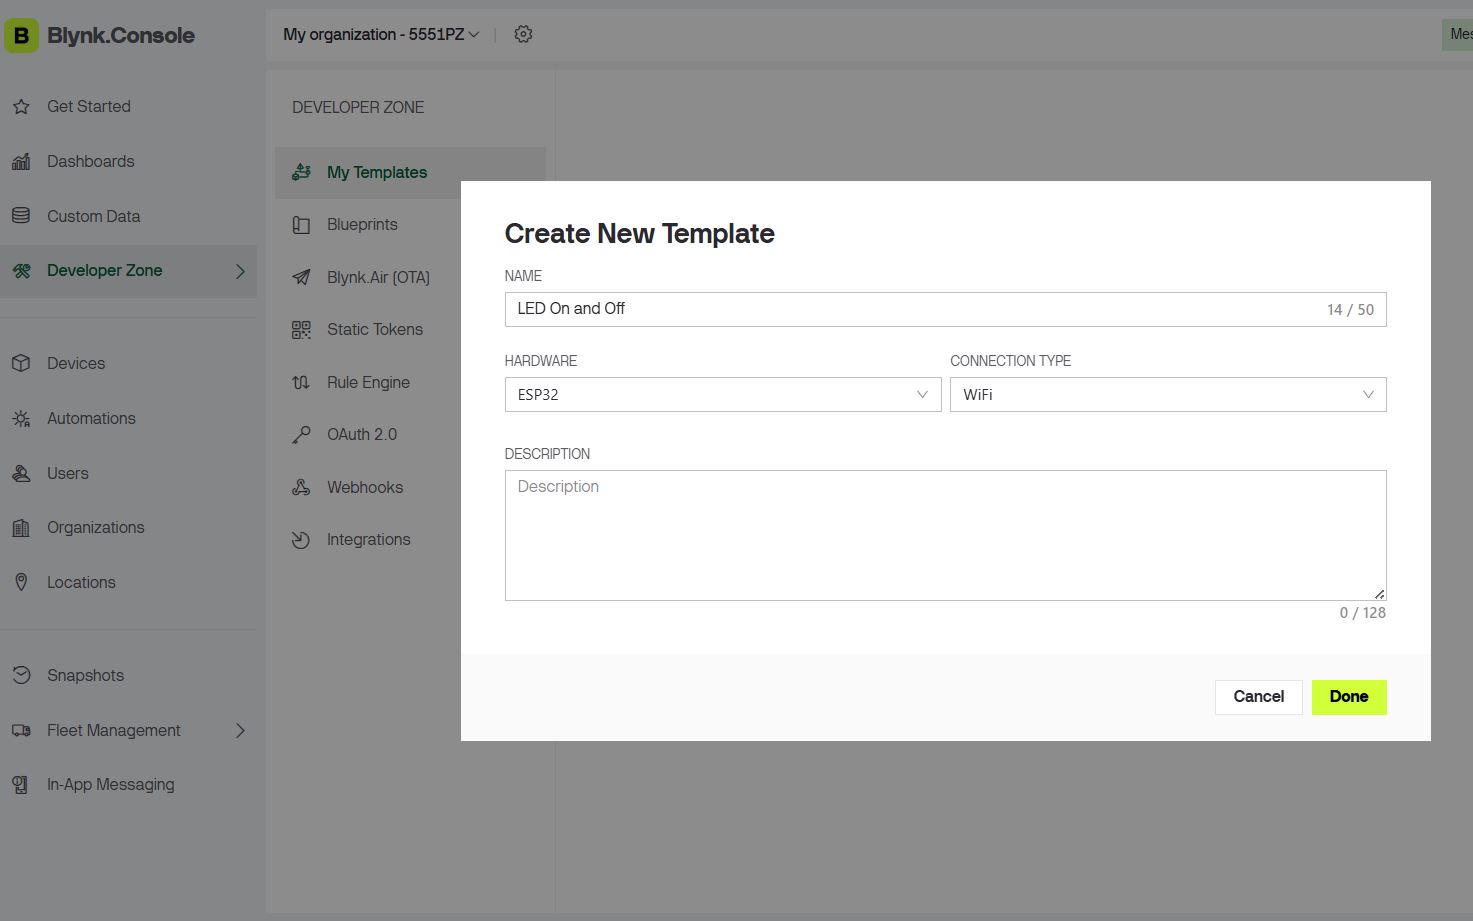Expand Developer Zone submenu chevron
The width and height of the screenshot is (1473, 921).
click(240, 271)
